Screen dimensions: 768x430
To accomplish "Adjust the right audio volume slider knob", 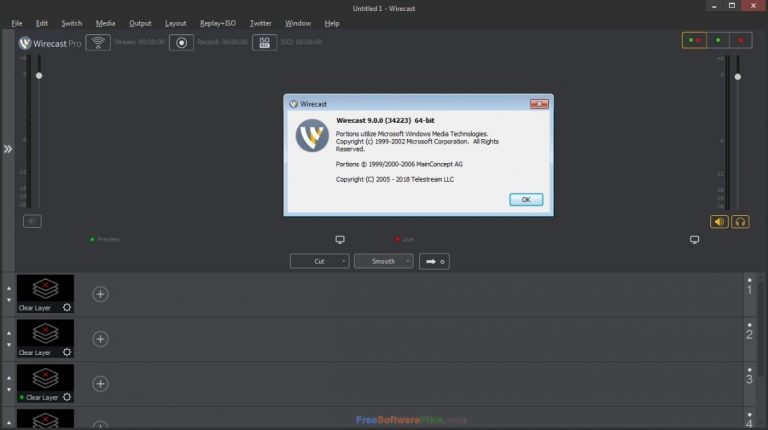I will point(738,77).
